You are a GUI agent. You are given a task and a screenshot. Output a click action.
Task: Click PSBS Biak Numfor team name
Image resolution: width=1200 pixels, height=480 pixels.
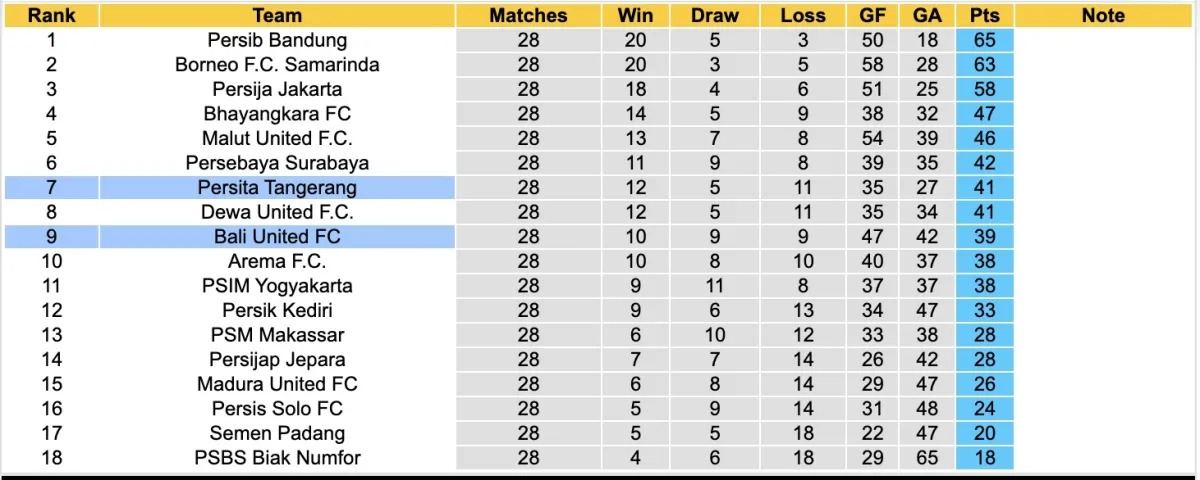pos(277,458)
